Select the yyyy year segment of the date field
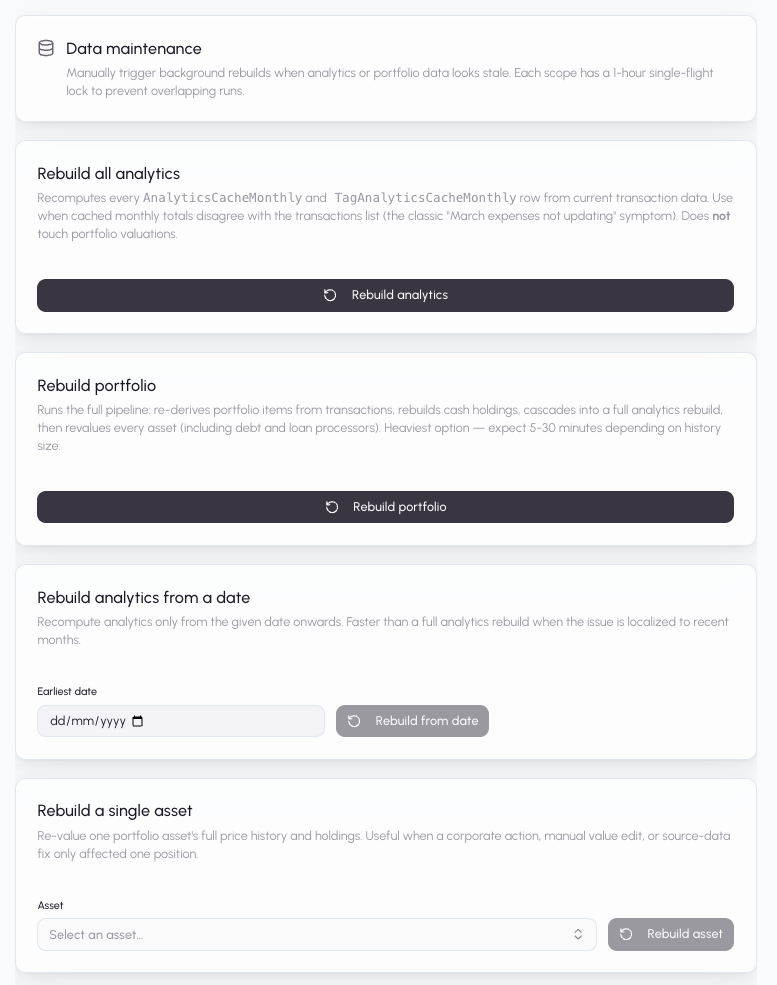 coord(111,721)
